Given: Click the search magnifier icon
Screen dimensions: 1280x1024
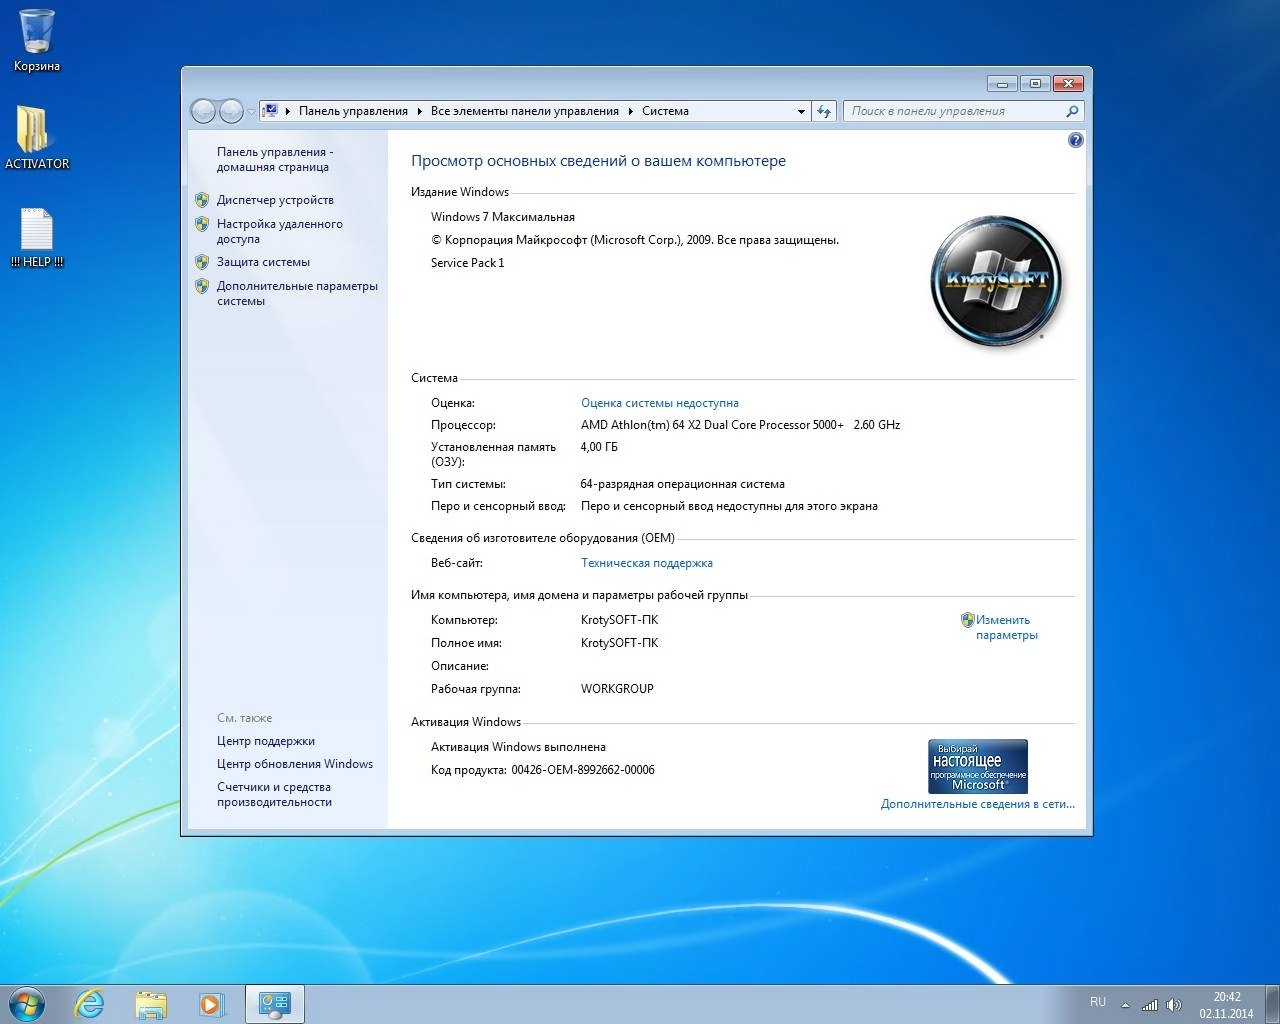Looking at the screenshot, I should 1072,111.
